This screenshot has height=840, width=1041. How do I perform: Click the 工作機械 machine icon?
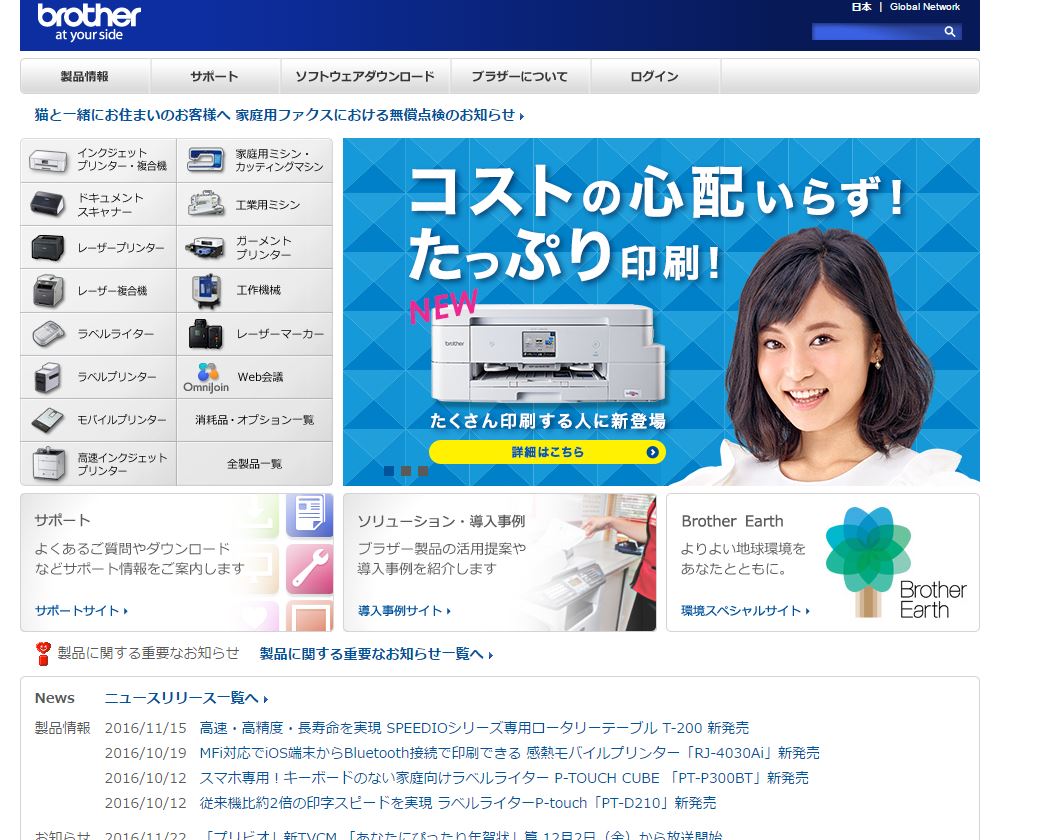tap(206, 291)
